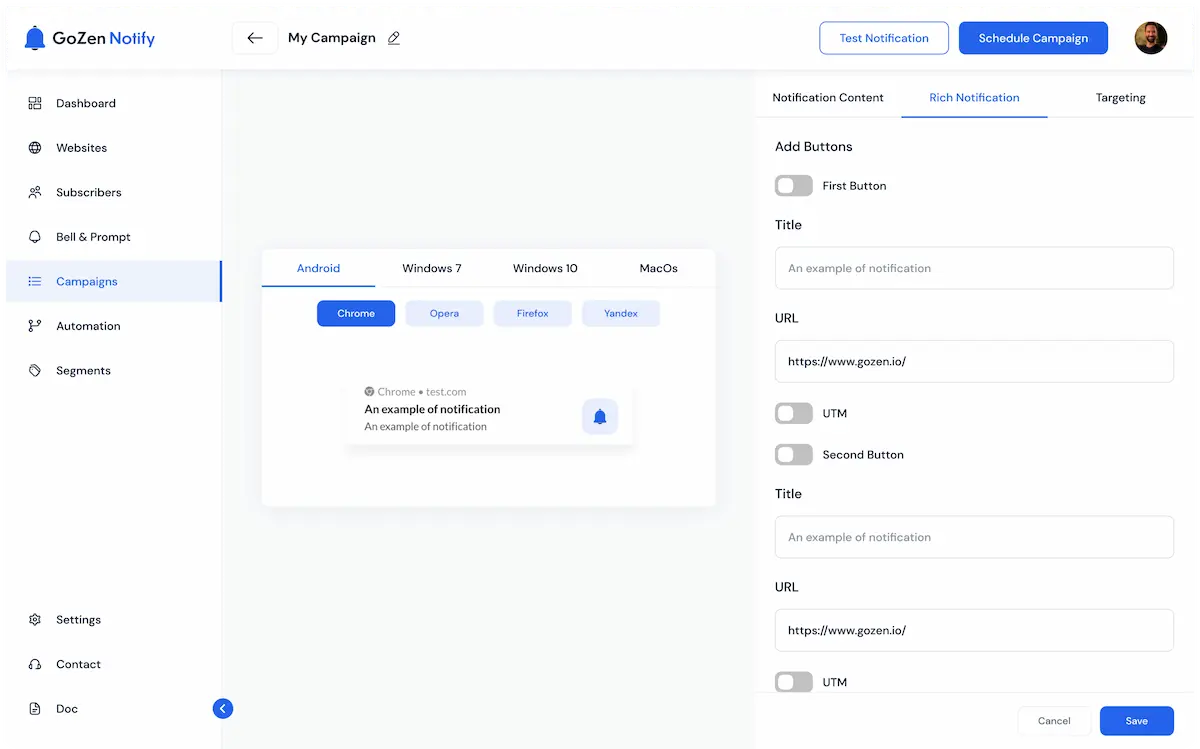1200x749 pixels.
Task: Enable the First Button toggle
Action: [x=793, y=186]
